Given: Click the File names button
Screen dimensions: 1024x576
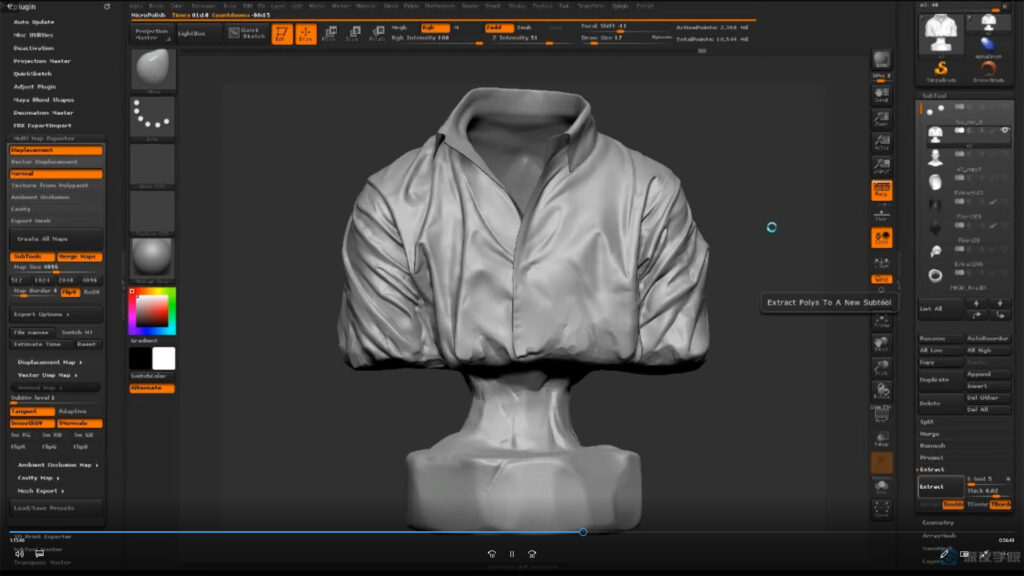Looking at the screenshot, I should coord(31,332).
